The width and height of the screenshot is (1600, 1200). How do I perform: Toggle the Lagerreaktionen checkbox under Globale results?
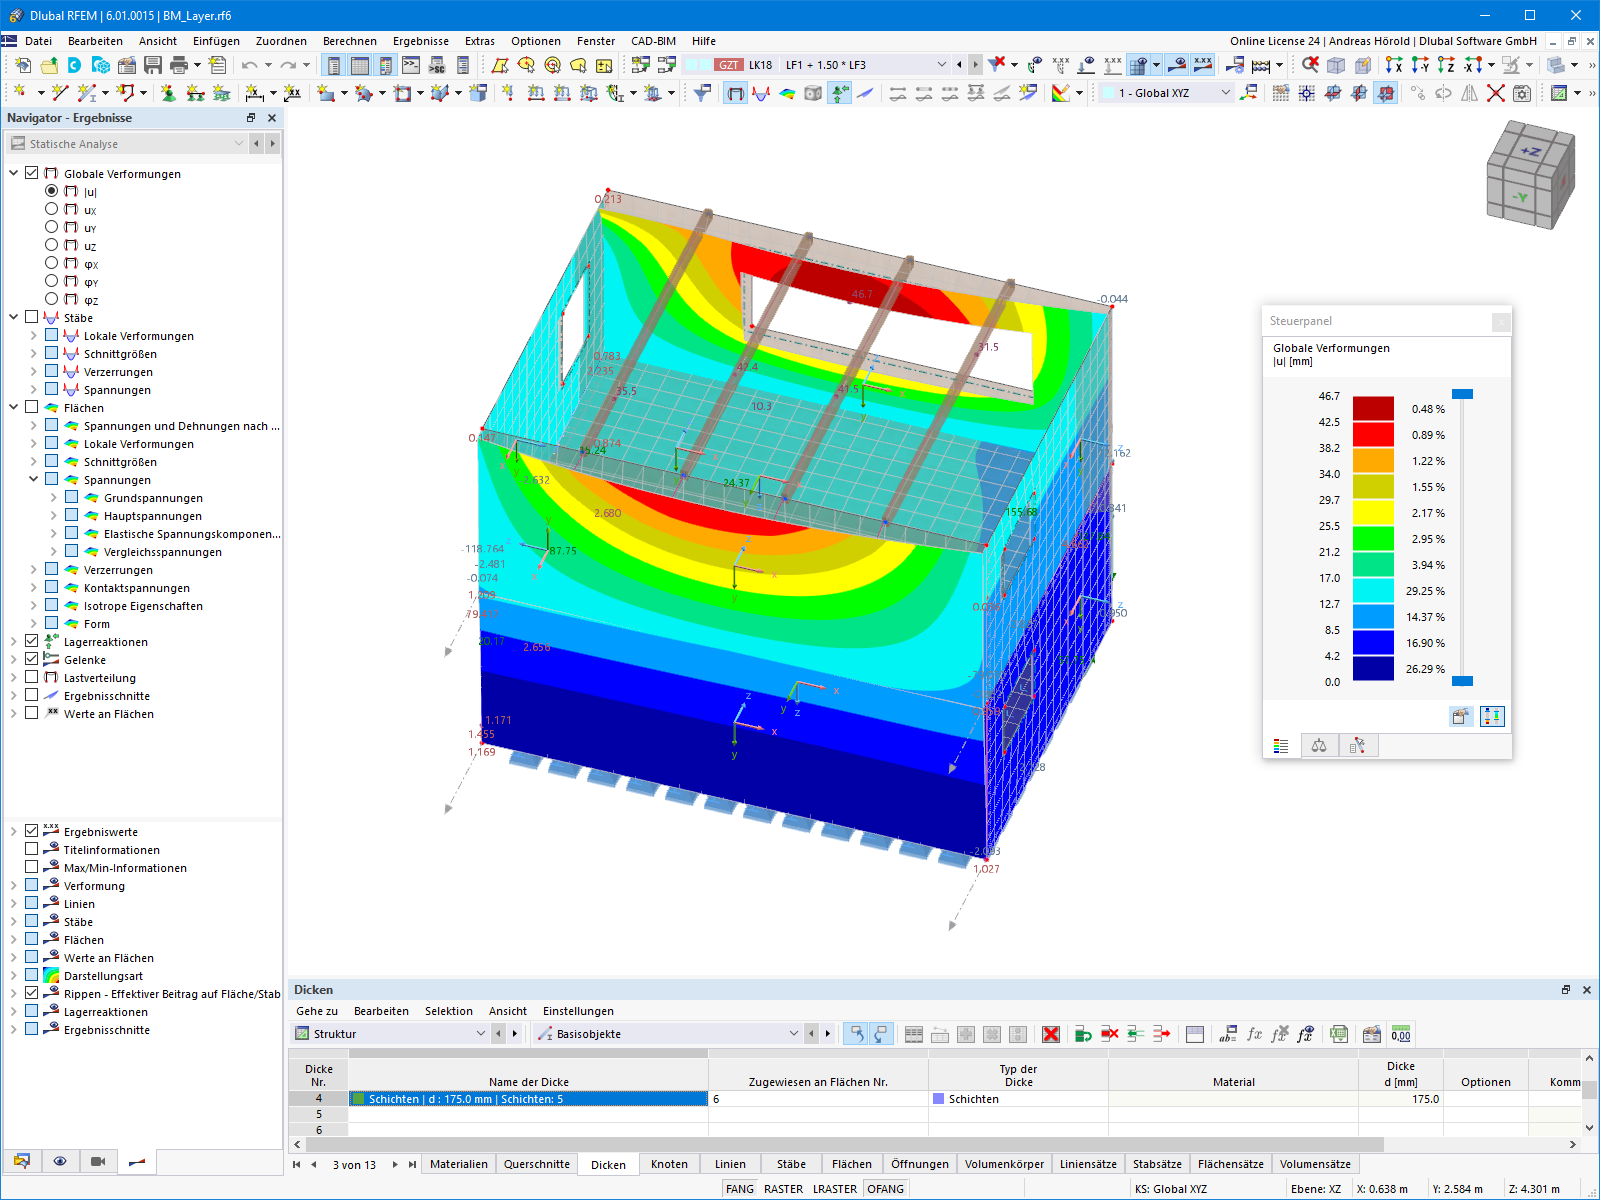click(x=32, y=641)
